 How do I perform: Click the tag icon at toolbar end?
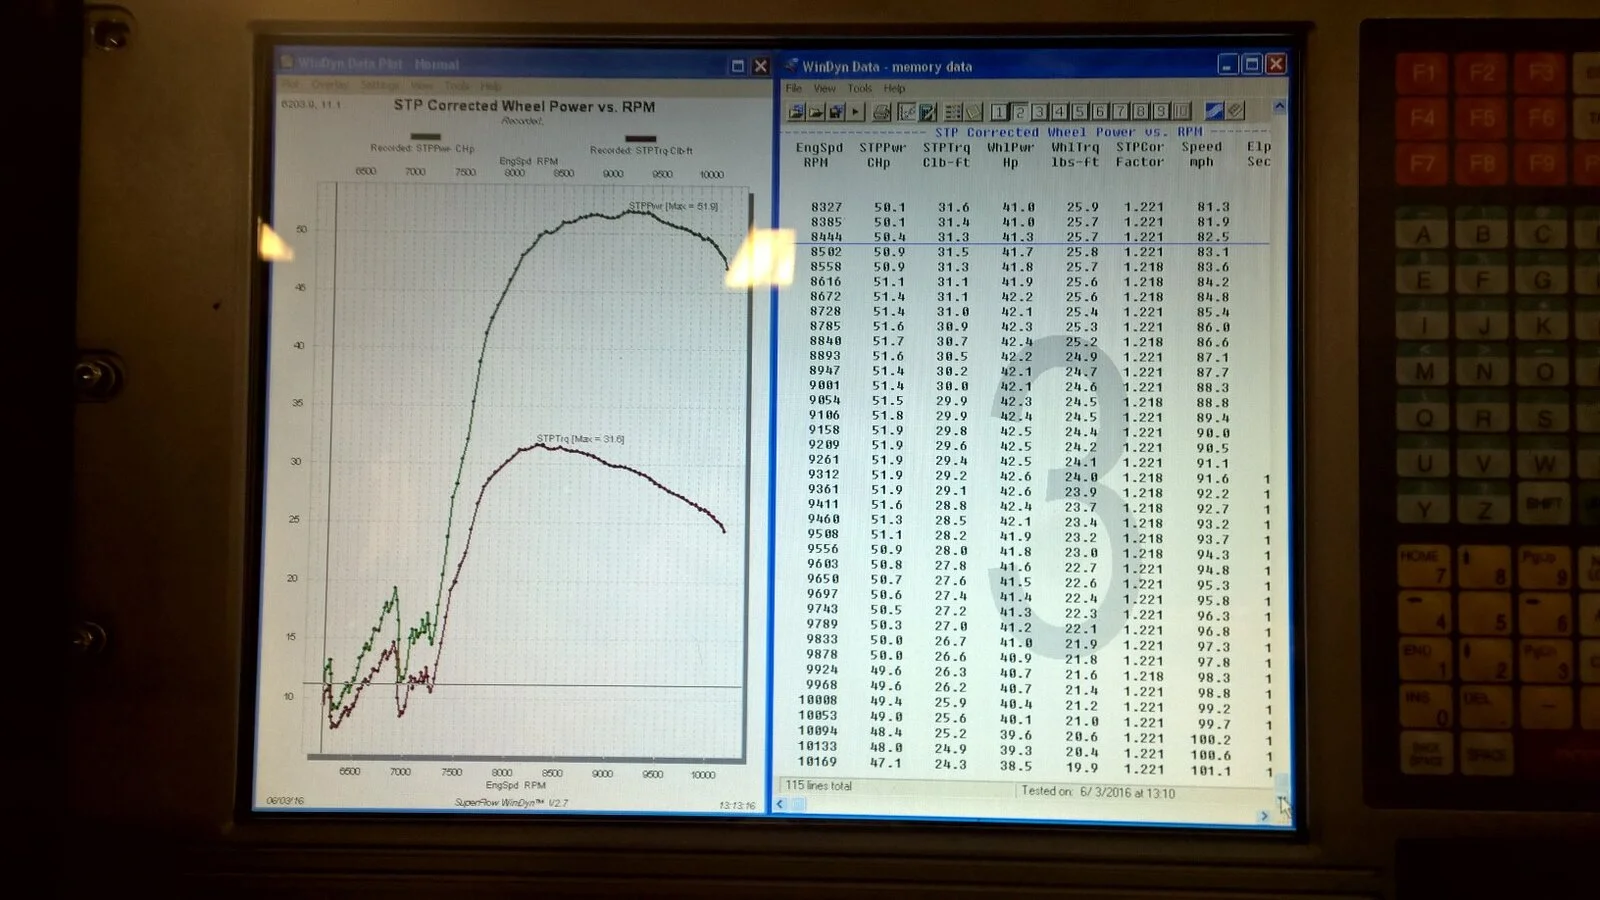tap(1236, 111)
